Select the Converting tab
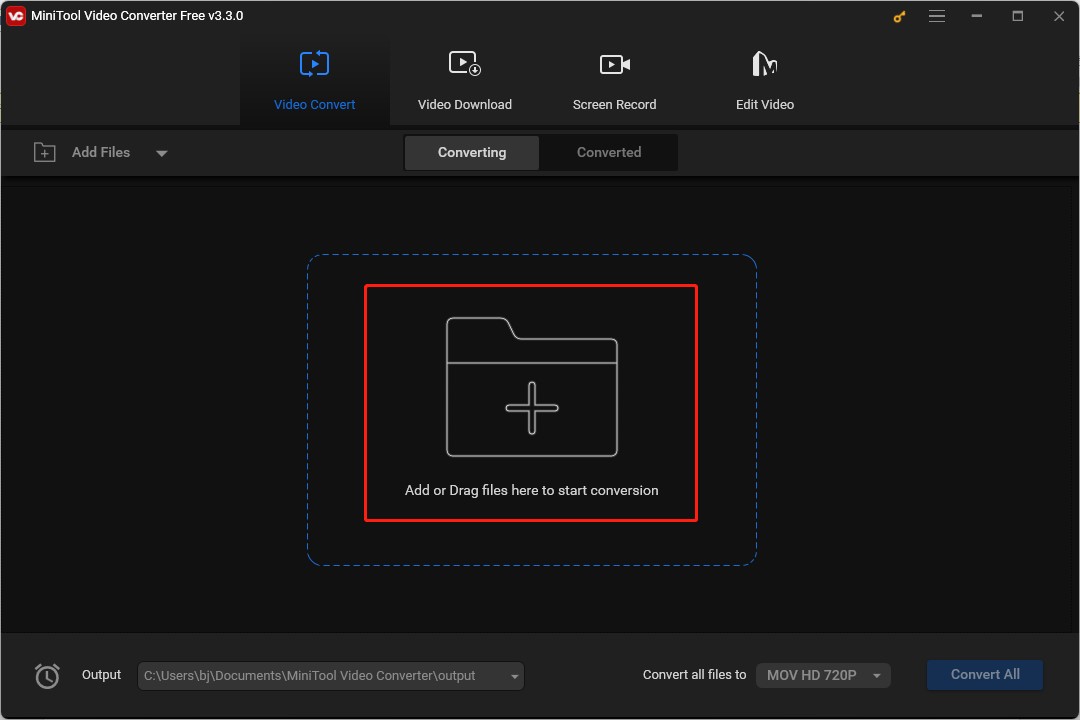 coord(471,152)
